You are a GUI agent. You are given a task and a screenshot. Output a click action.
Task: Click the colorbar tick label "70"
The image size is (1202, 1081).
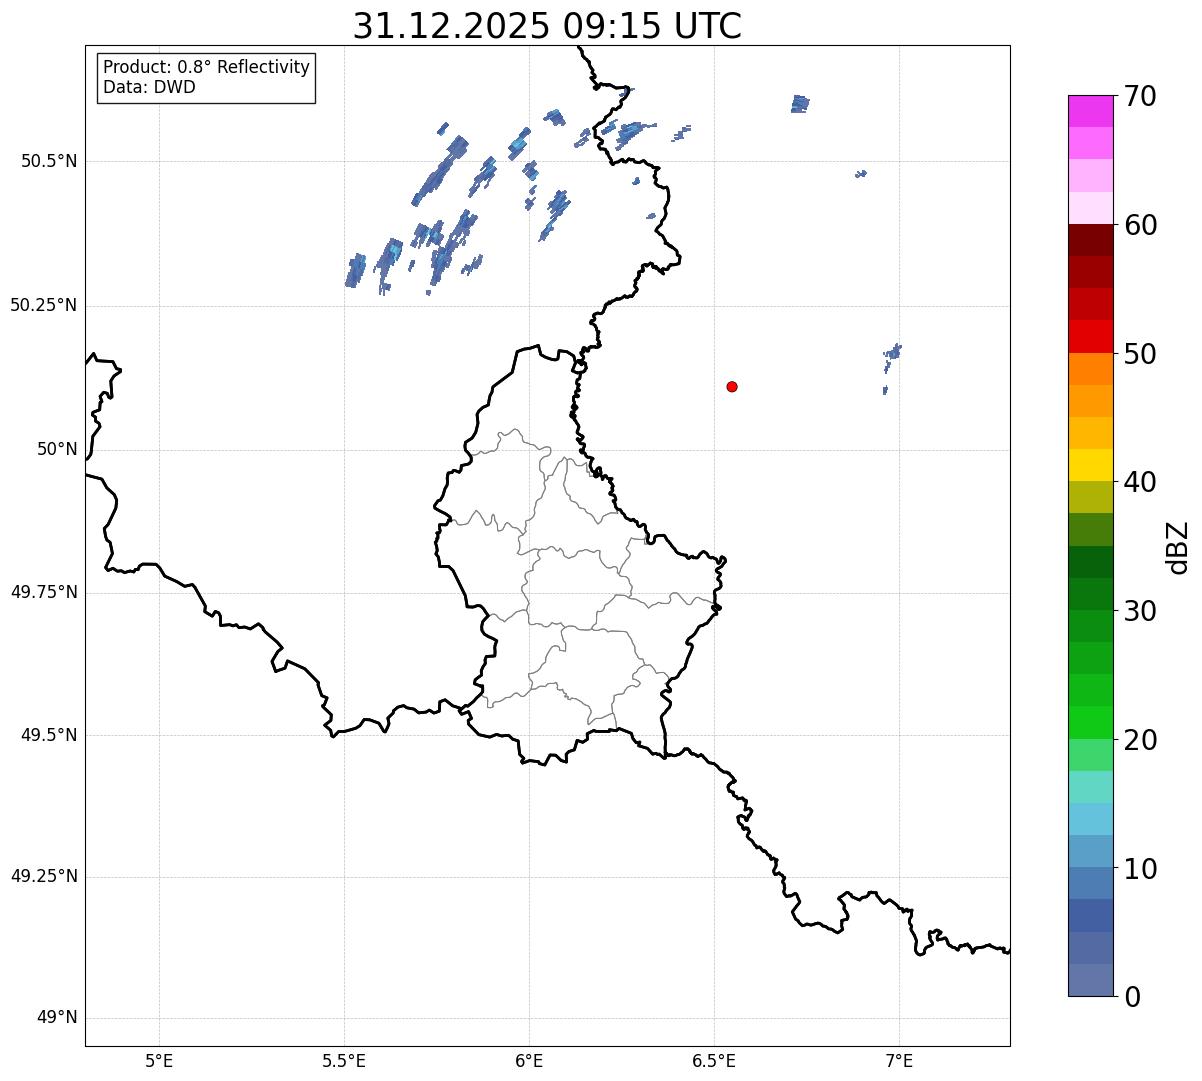pyautogui.click(x=1139, y=96)
